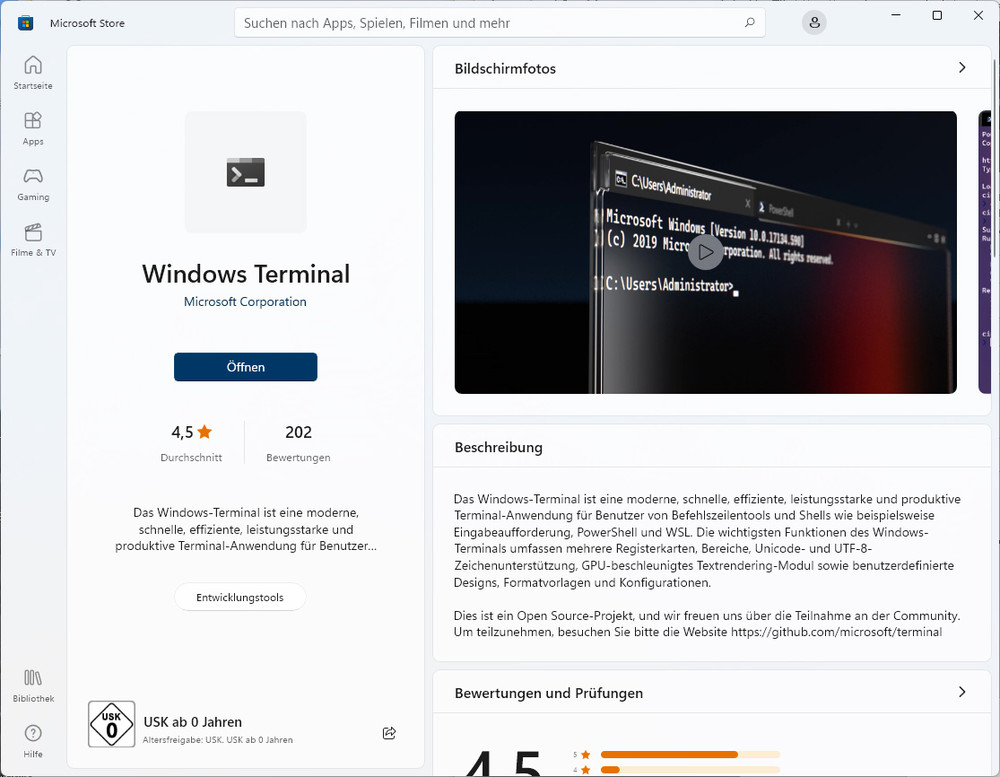Go to the Apps section
Image resolution: width=1000 pixels, height=777 pixels.
(x=33, y=128)
